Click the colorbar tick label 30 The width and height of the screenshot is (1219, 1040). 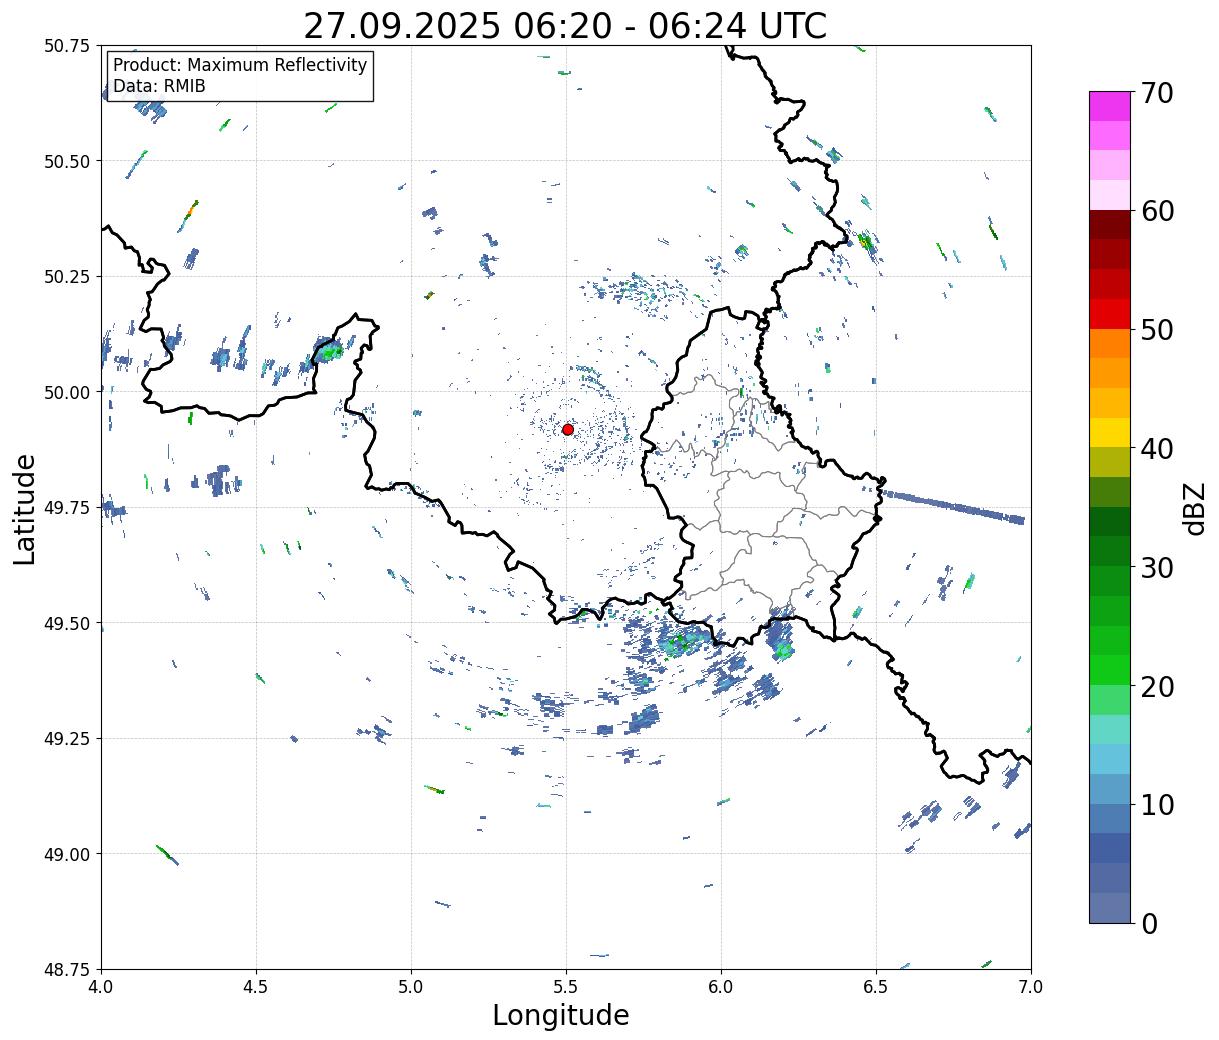point(1157,568)
